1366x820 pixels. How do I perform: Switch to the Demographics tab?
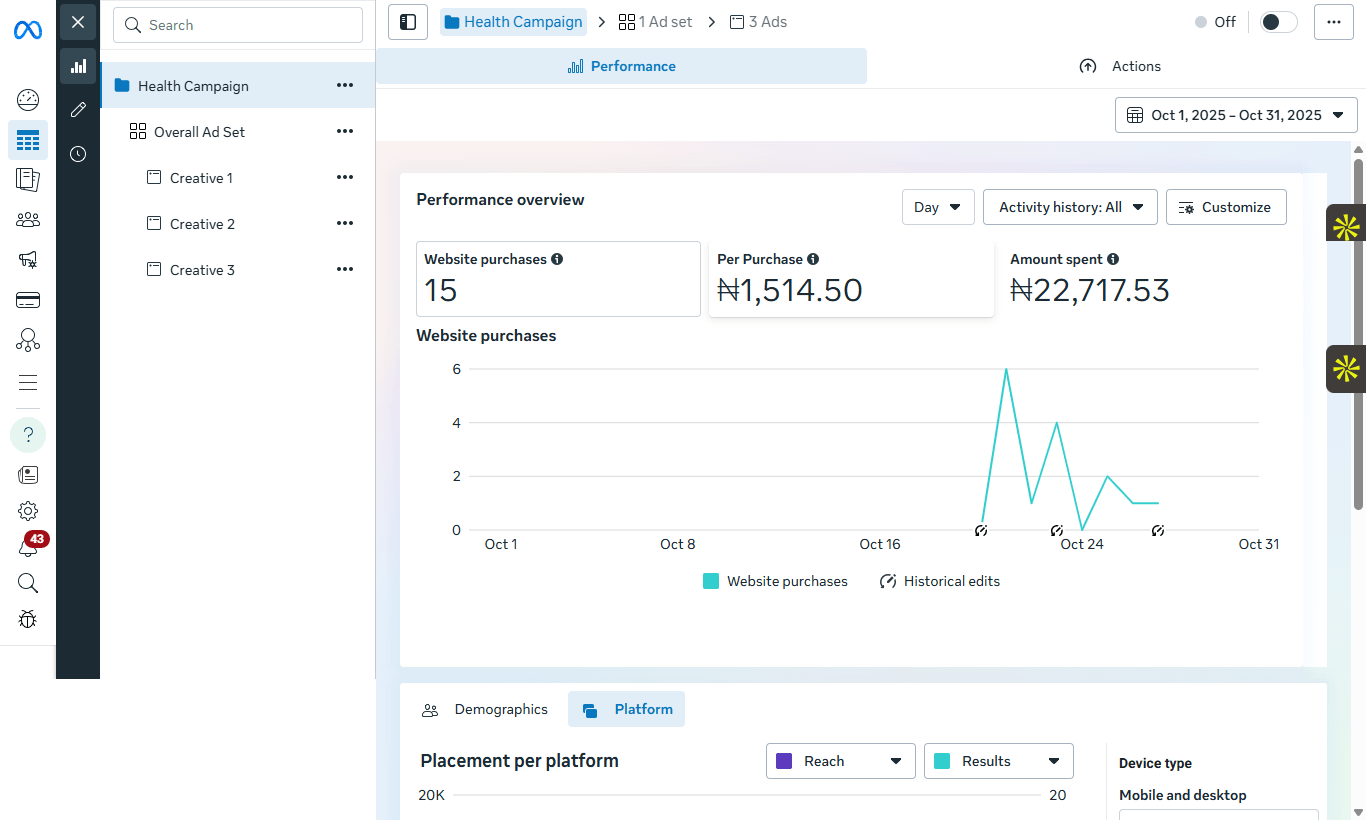point(485,709)
